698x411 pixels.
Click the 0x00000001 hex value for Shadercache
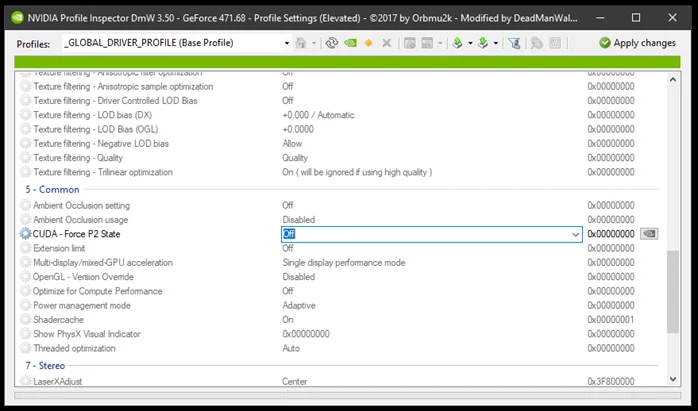[x=611, y=320]
